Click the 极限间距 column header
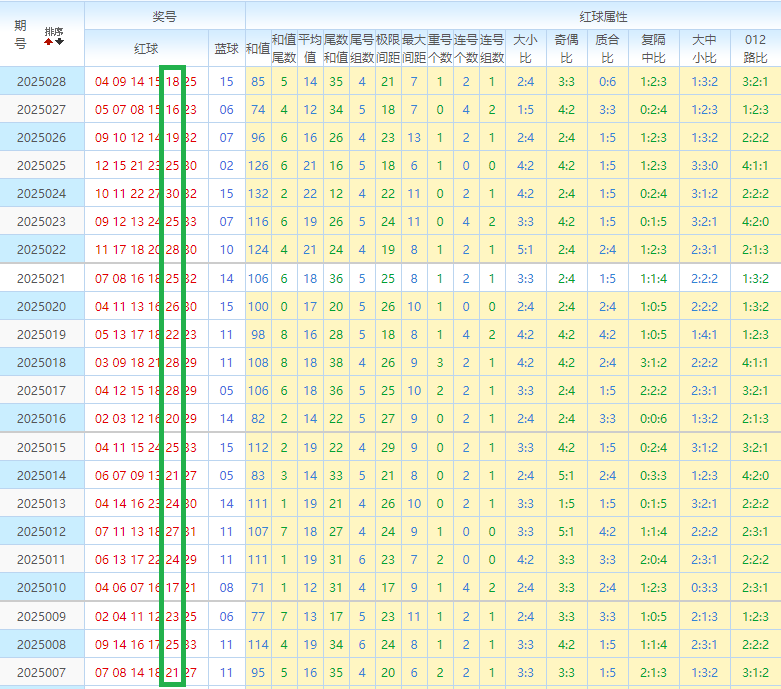Screen dimensions: 781x689 pos(388,48)
